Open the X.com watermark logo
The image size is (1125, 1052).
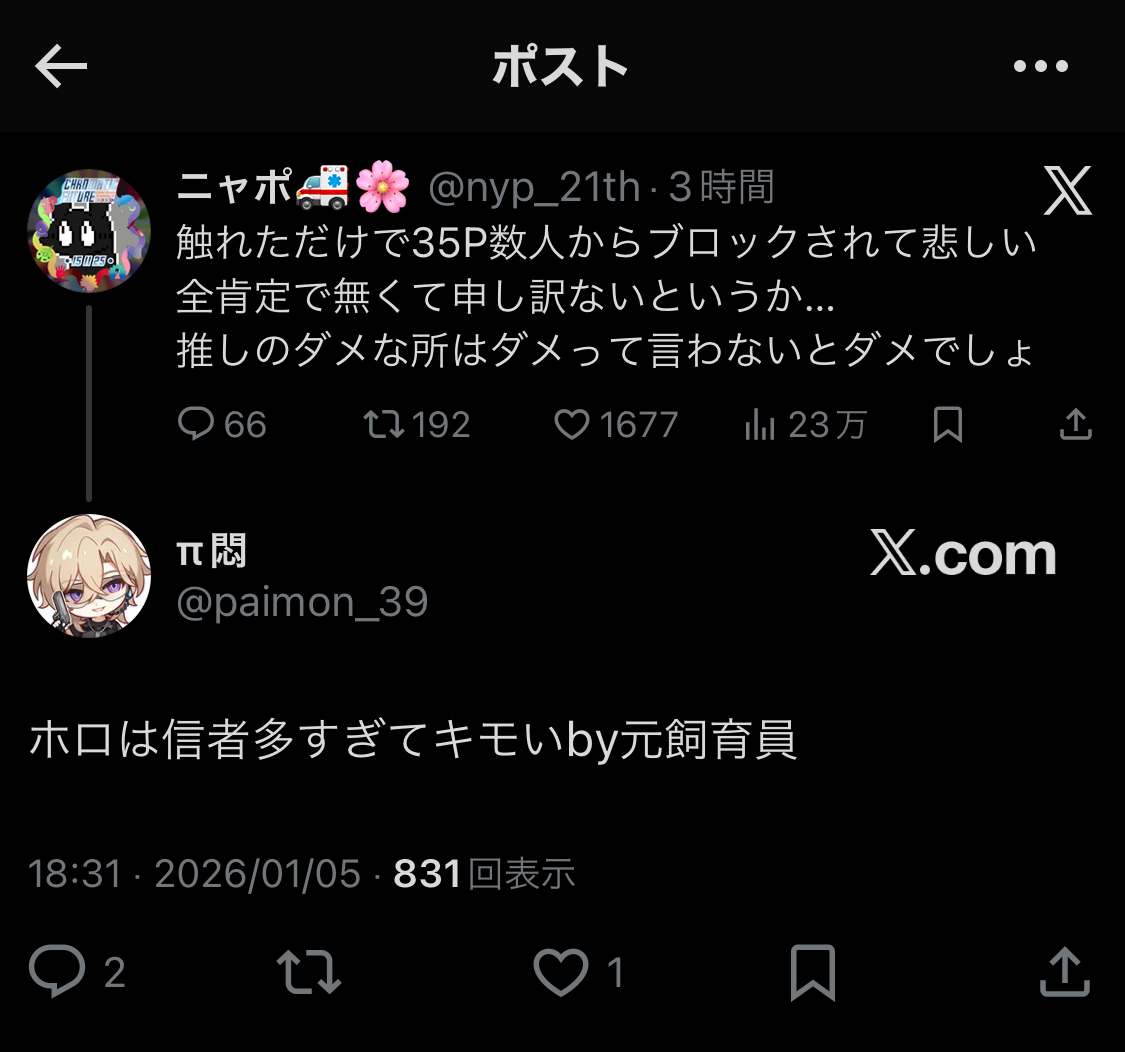pos(963,553)
